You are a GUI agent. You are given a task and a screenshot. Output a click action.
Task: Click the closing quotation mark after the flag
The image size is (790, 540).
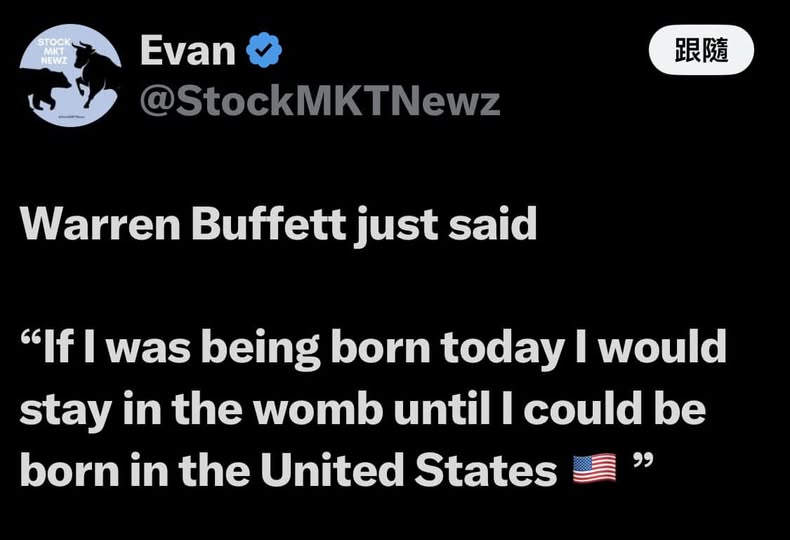click(x=645, y=466)
